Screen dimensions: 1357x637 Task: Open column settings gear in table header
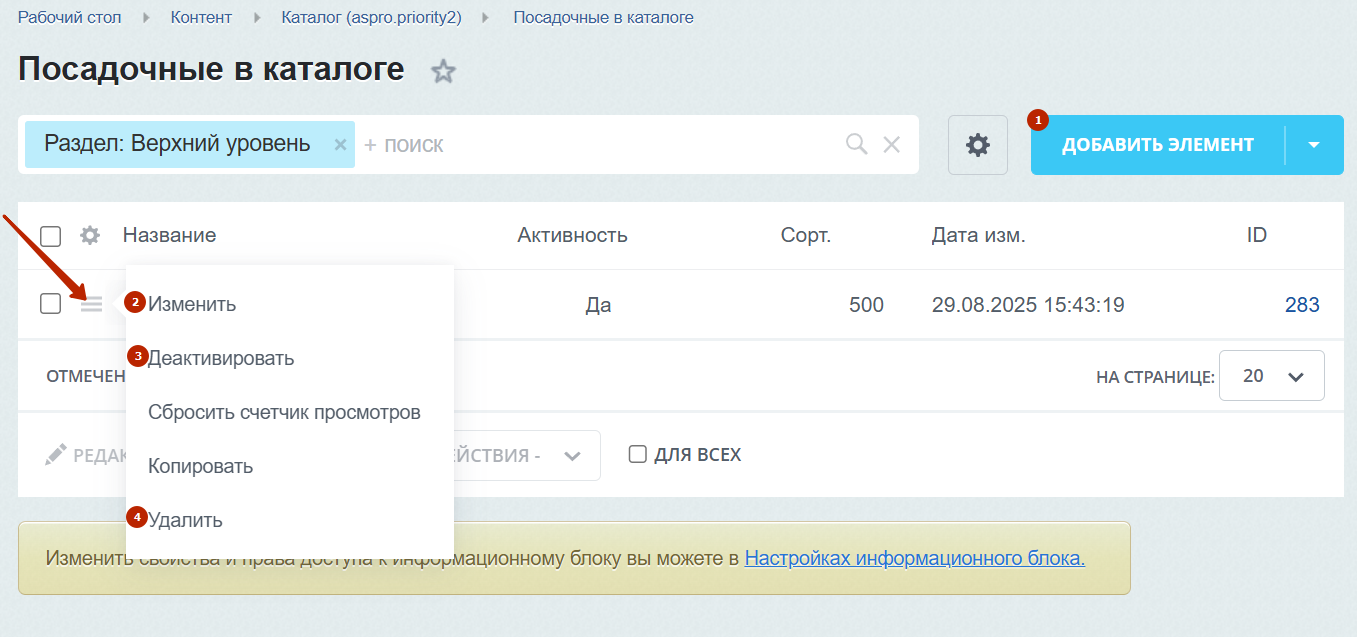click(90, 236)
